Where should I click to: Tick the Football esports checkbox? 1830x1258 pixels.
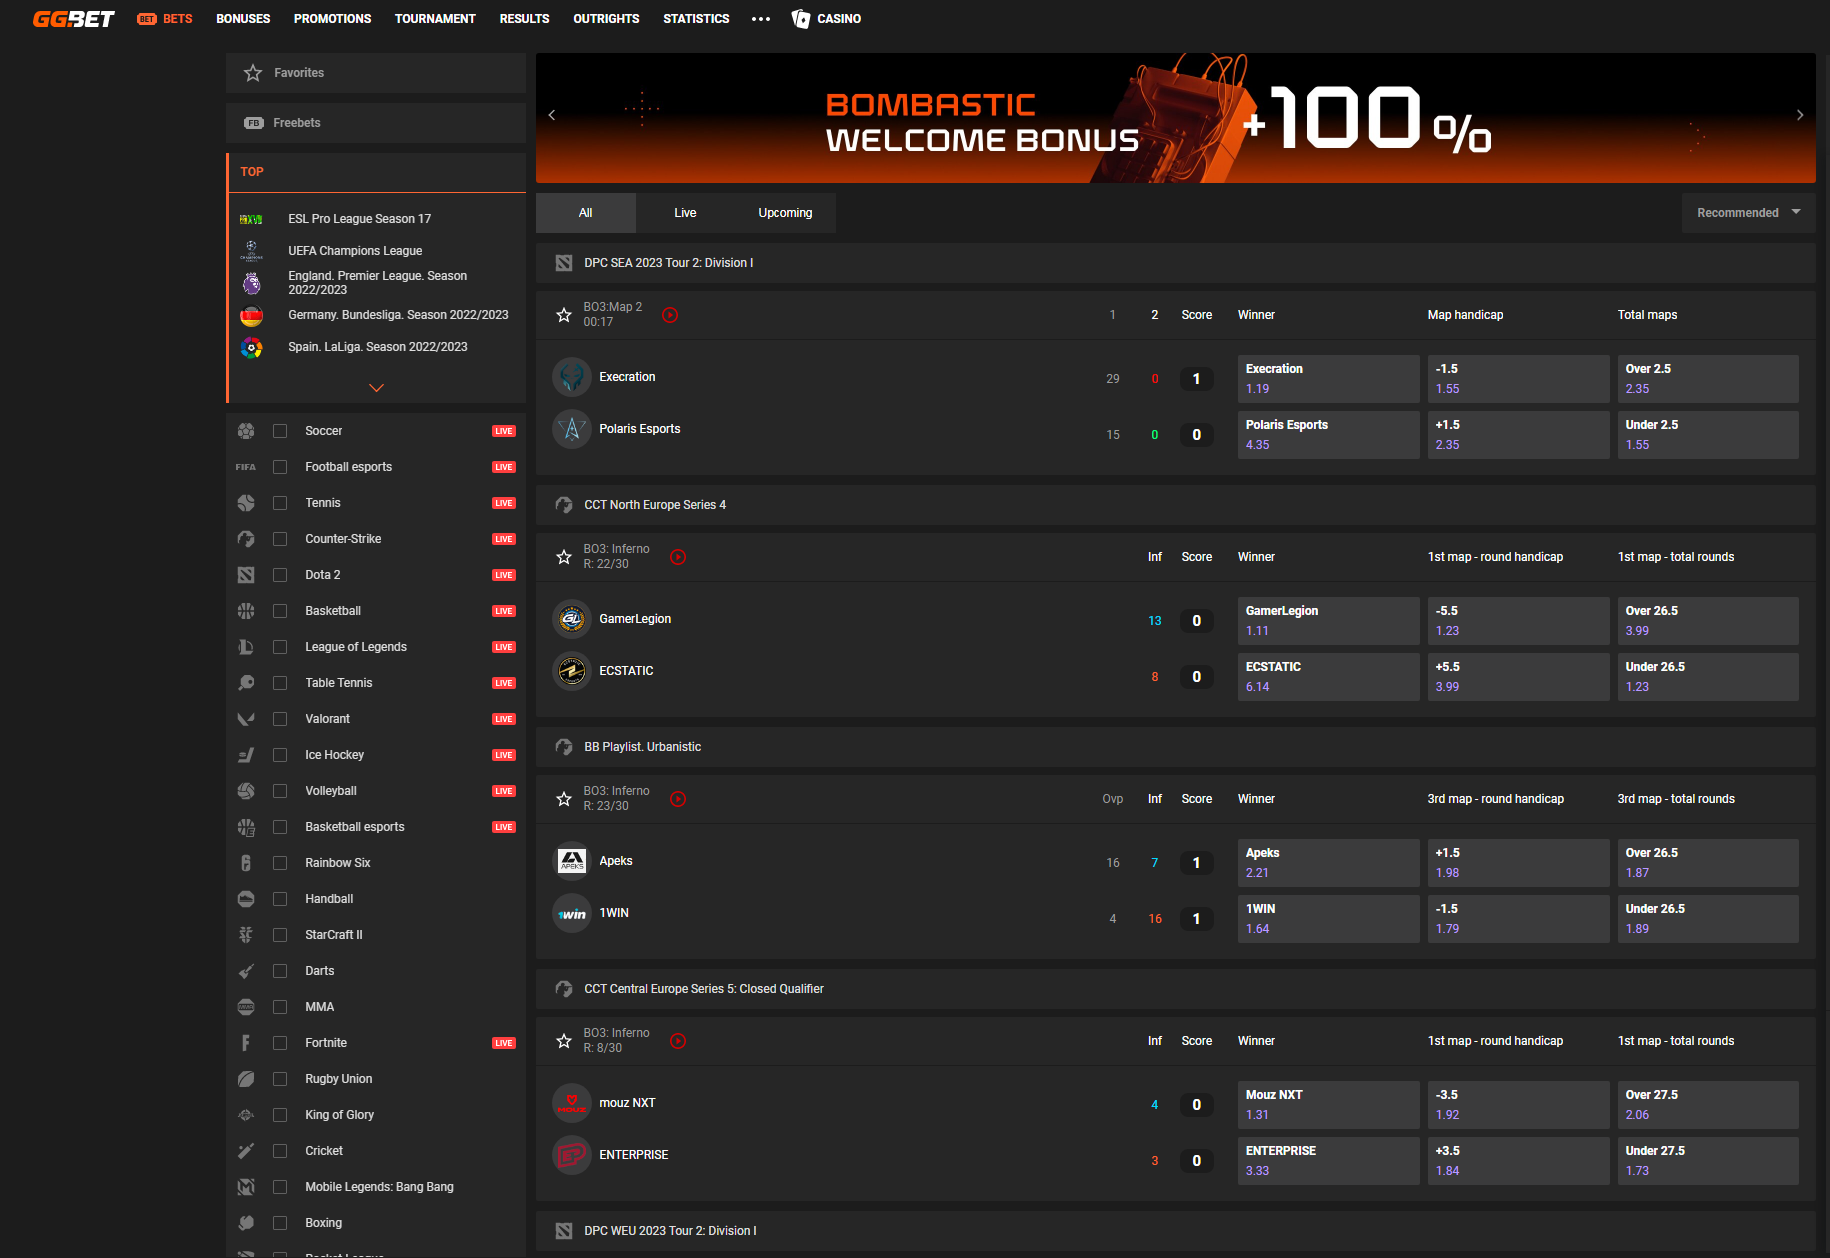coord(280,467)
